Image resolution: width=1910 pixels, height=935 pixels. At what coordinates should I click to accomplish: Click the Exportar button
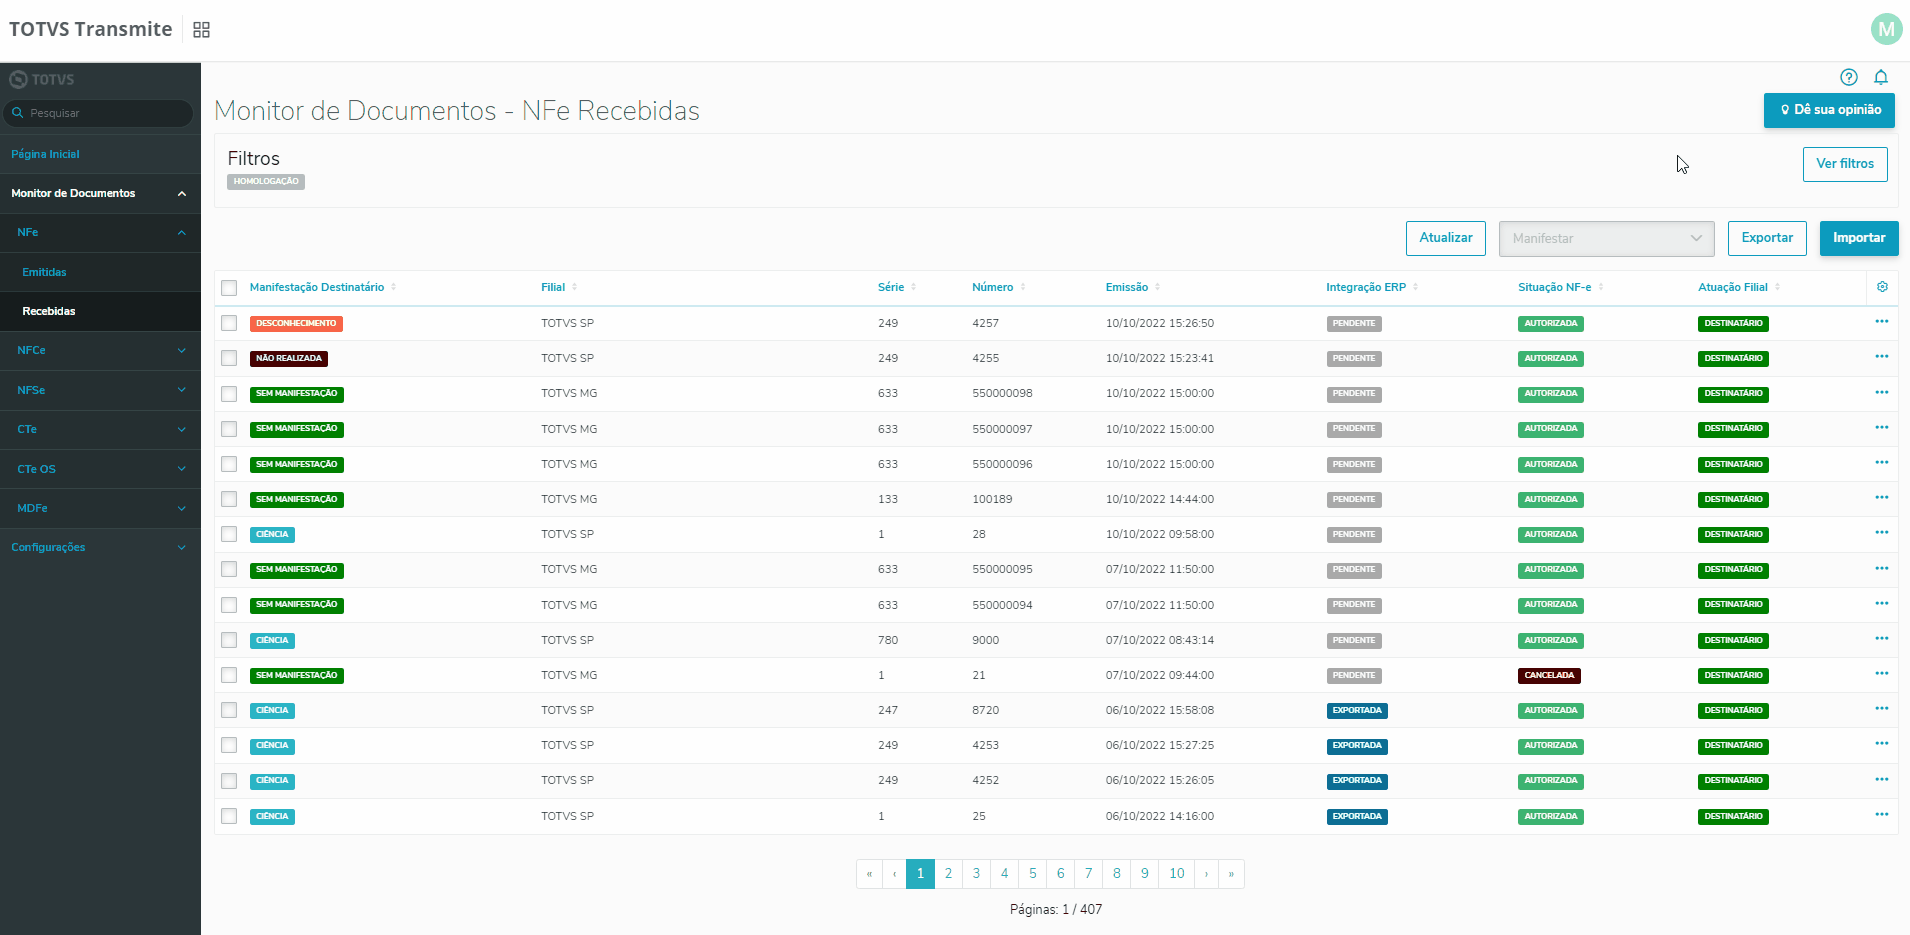coord(1767,238)
